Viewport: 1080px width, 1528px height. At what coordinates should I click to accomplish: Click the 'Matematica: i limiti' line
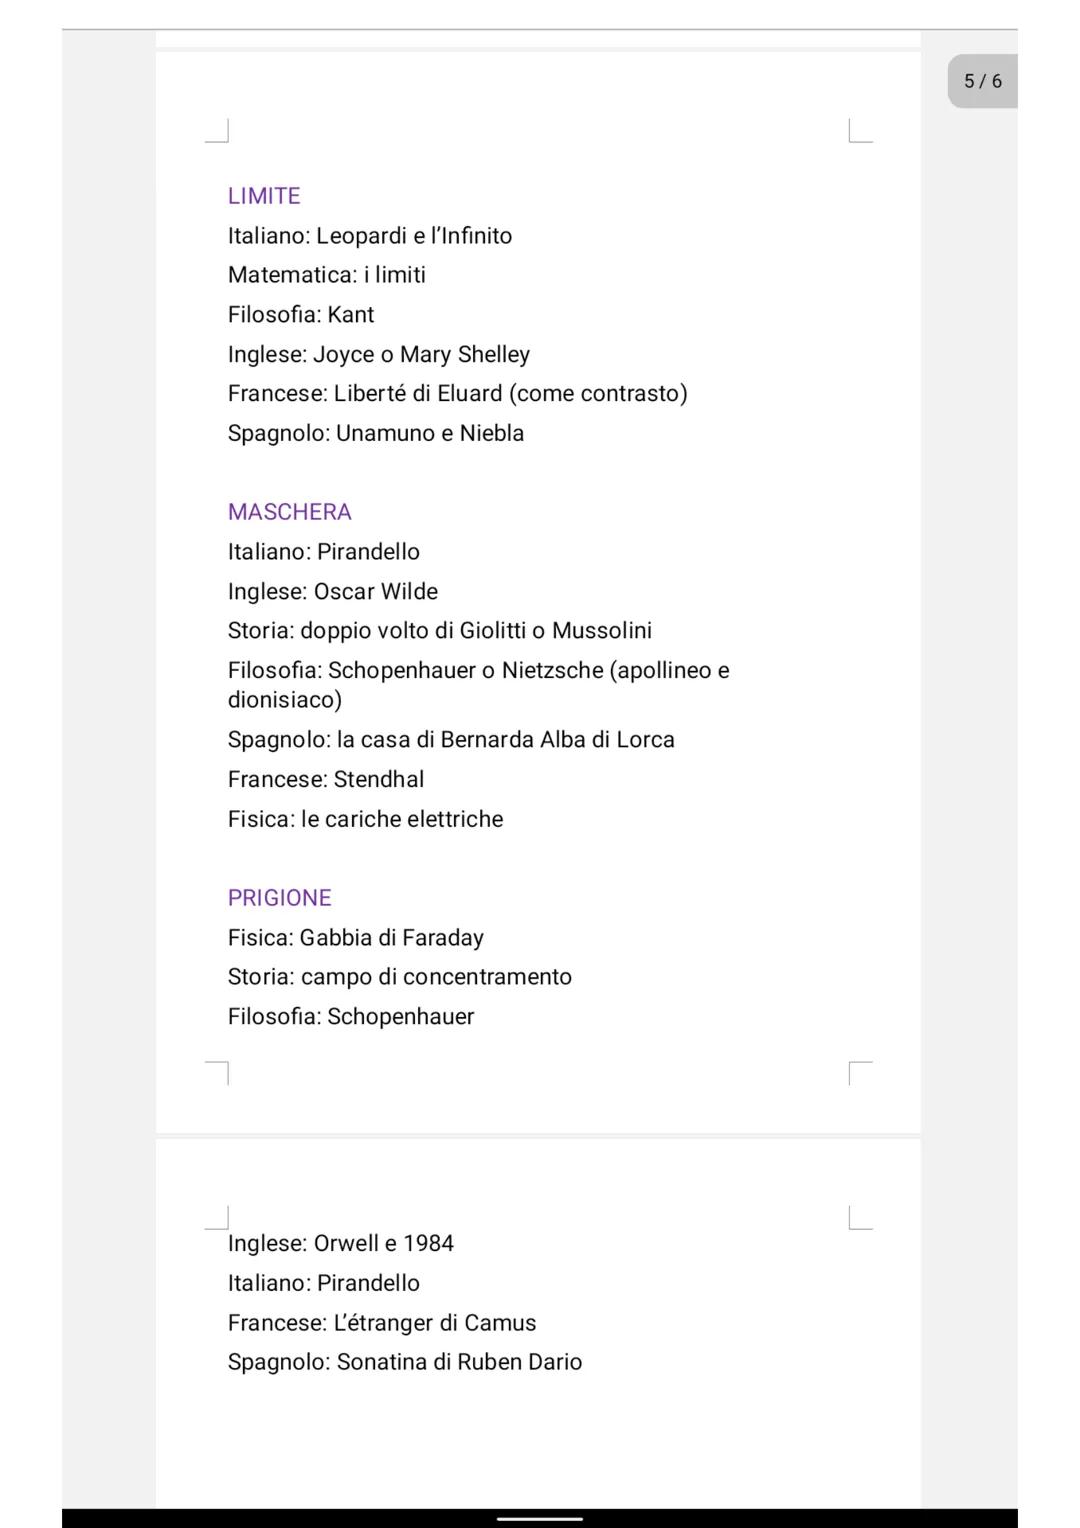326,275
